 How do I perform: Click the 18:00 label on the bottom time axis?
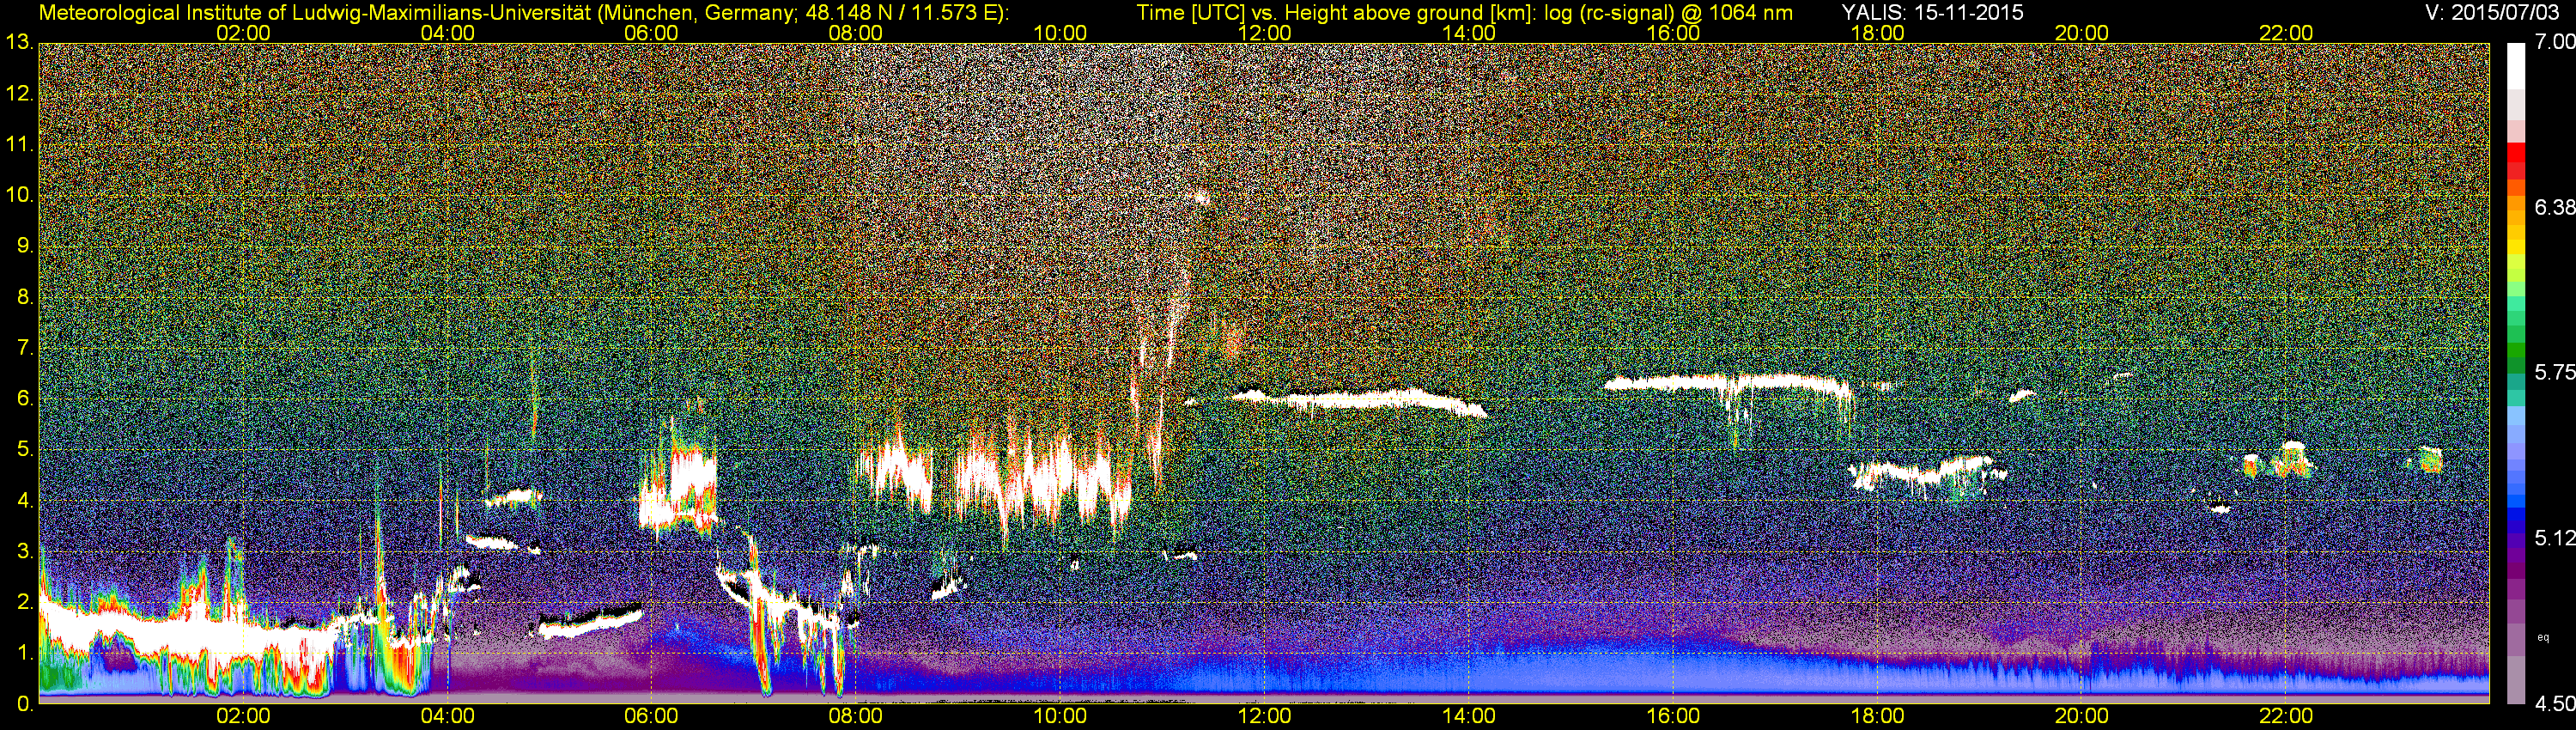pos(1877,716)
